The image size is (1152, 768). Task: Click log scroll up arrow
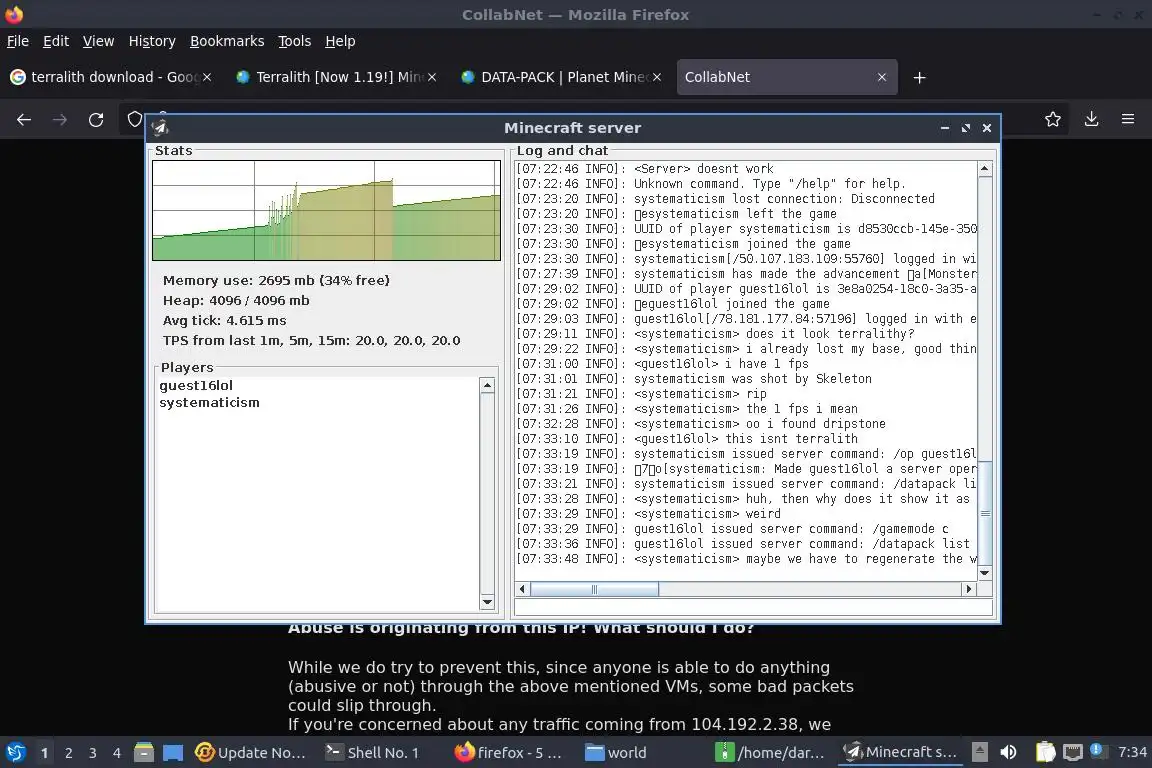985,169
